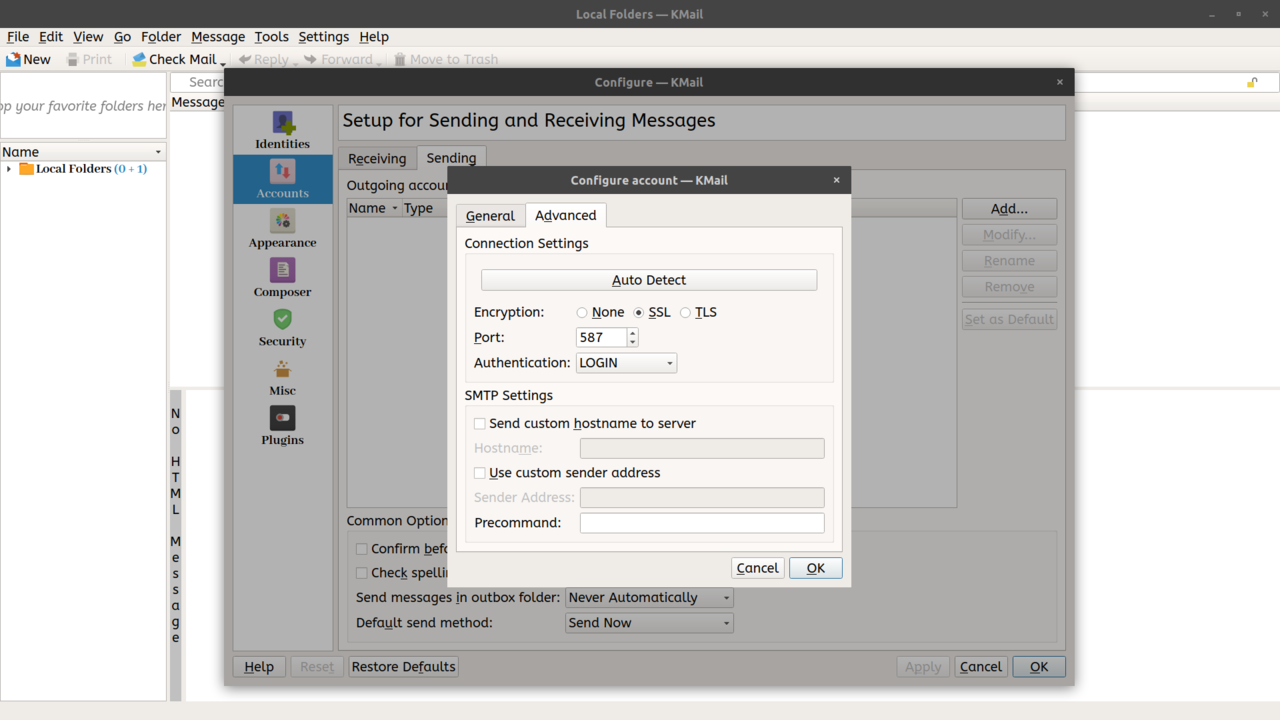Switch to the General tab
Screen dimensions: 1280x720
coord(490,216)
